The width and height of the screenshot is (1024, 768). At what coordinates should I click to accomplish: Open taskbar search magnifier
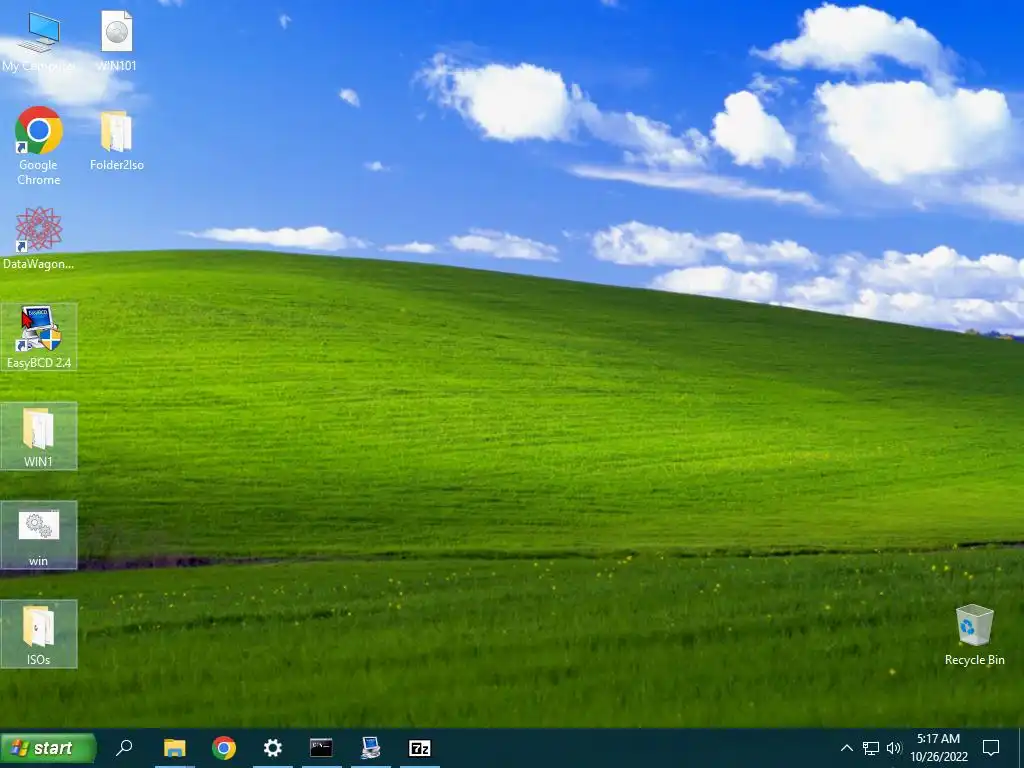pos(124,748)
